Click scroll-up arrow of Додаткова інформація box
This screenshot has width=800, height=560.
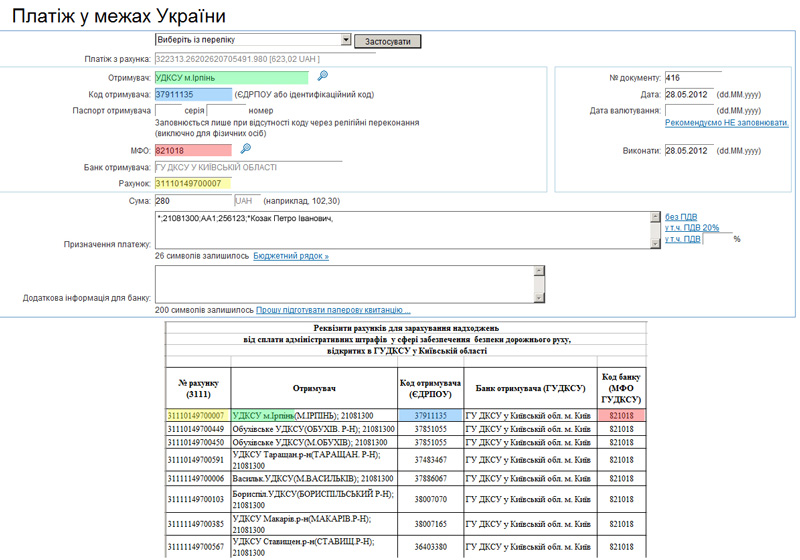[x=539, y=271]
